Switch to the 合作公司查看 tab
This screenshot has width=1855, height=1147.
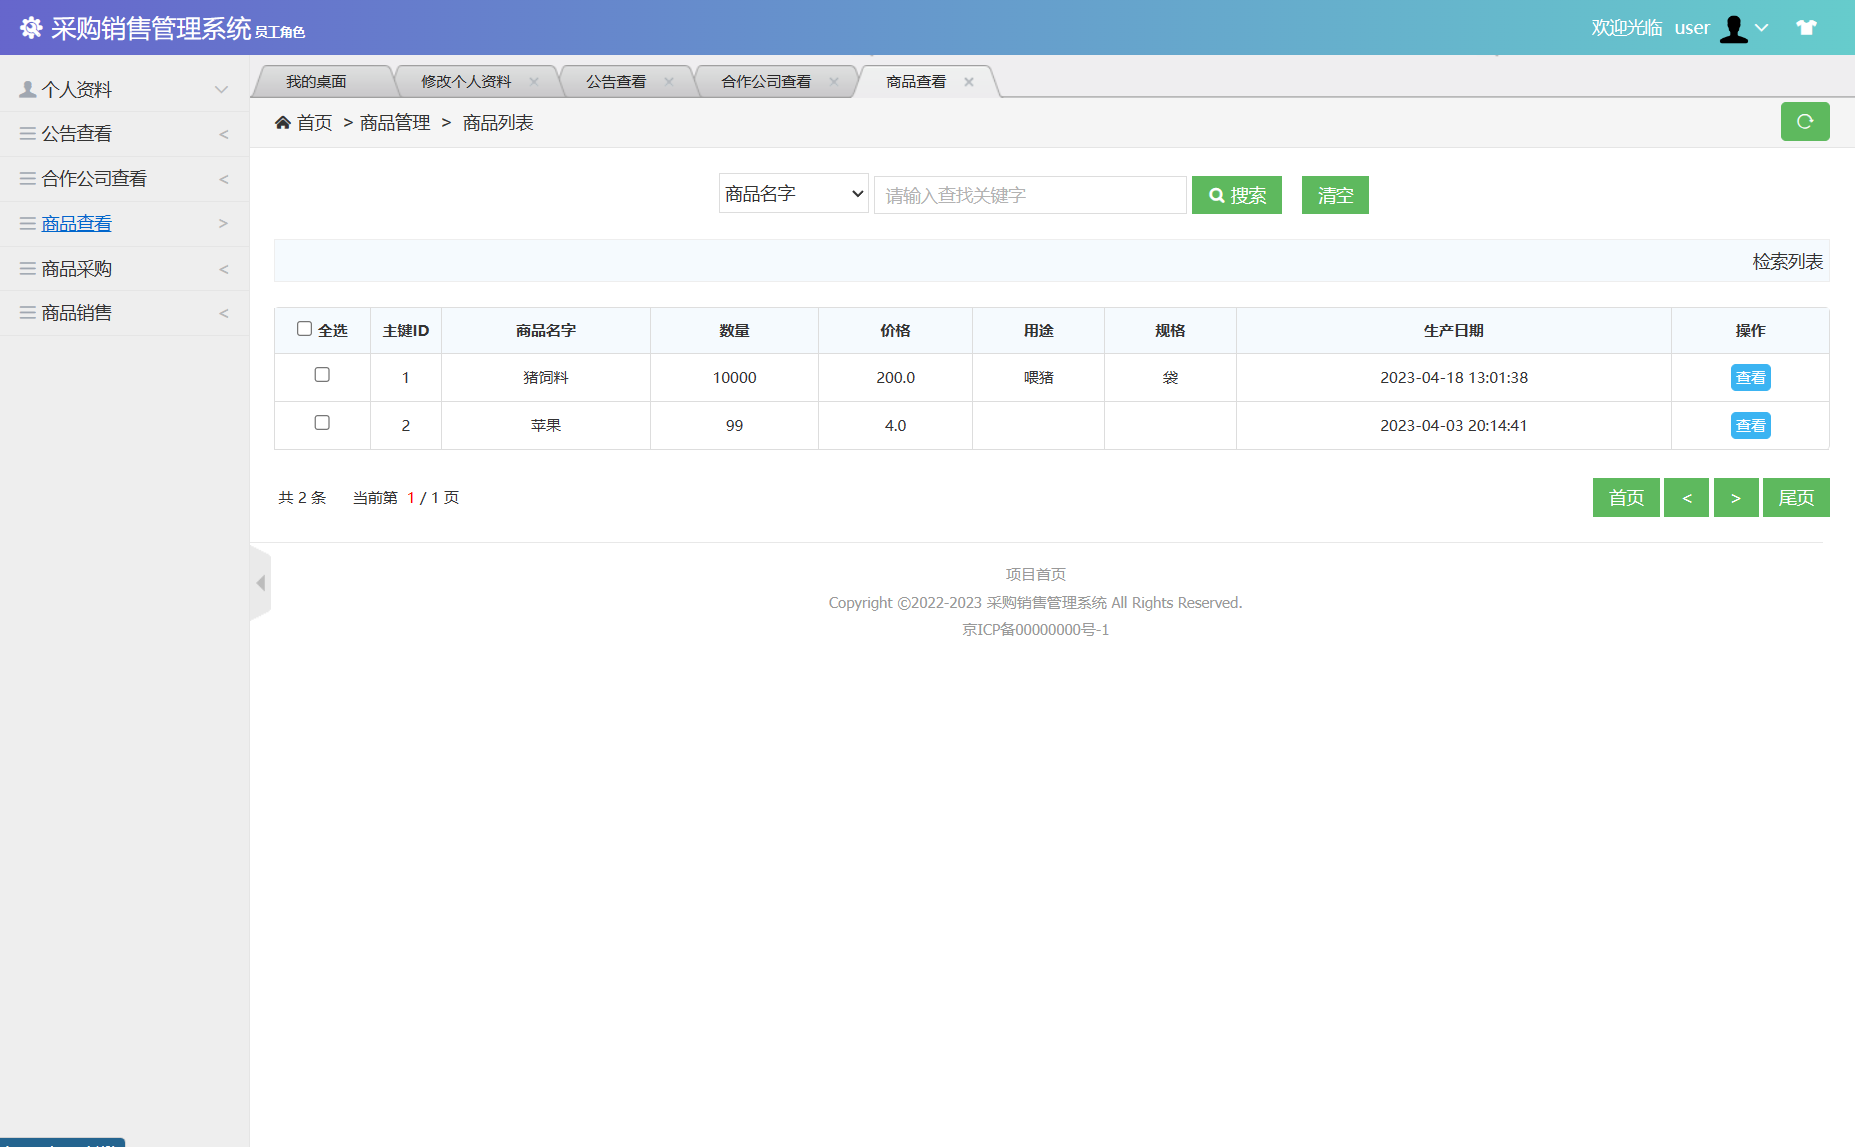pyautogui.click(x=766, y=81)
